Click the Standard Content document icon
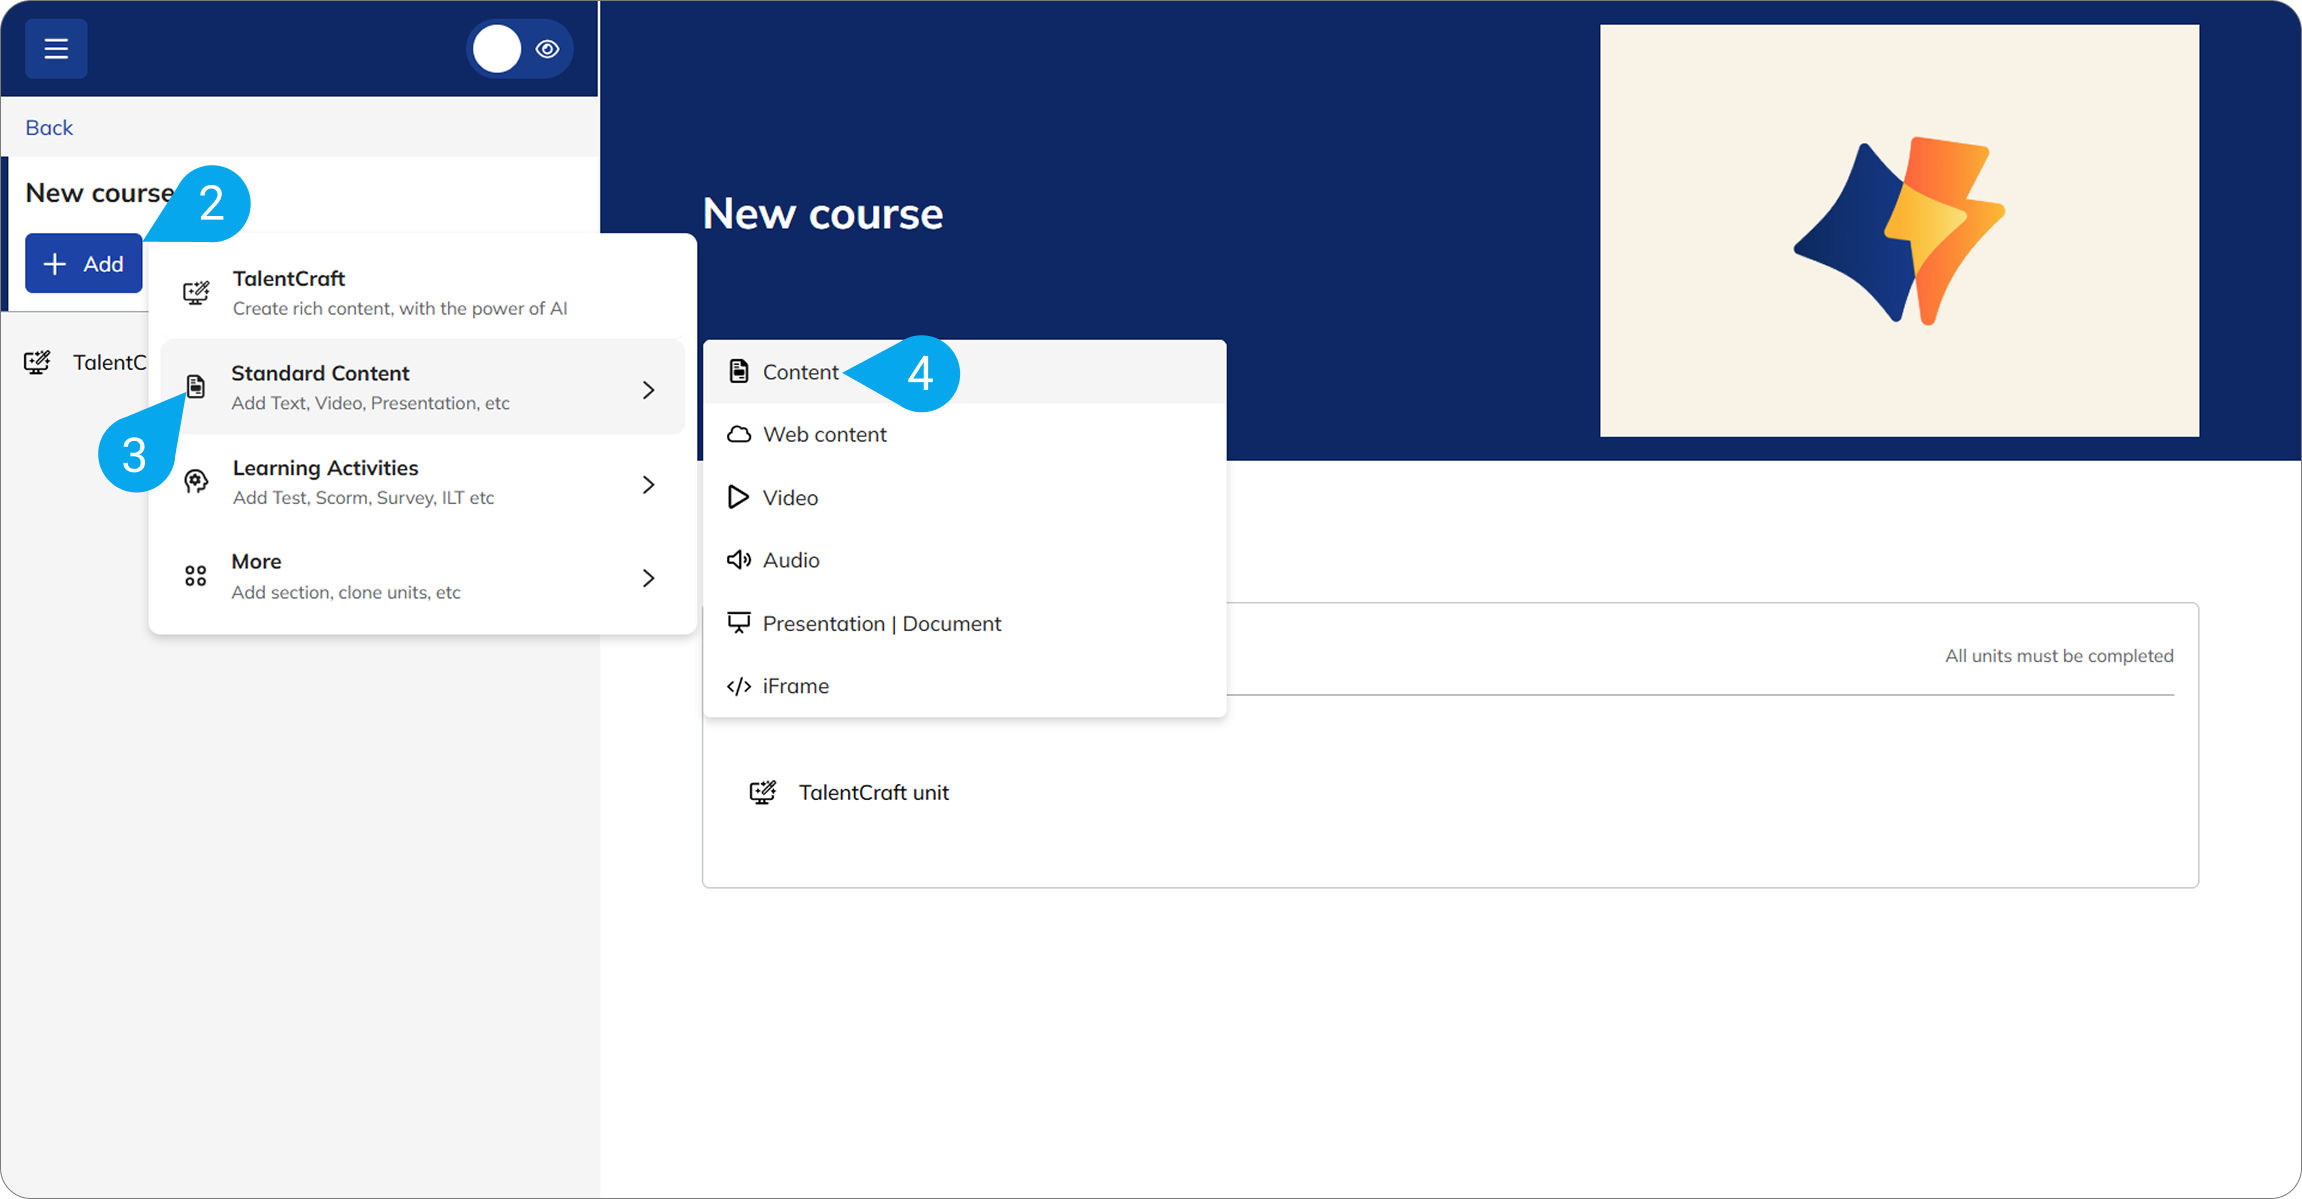 [x=196, y=387]
